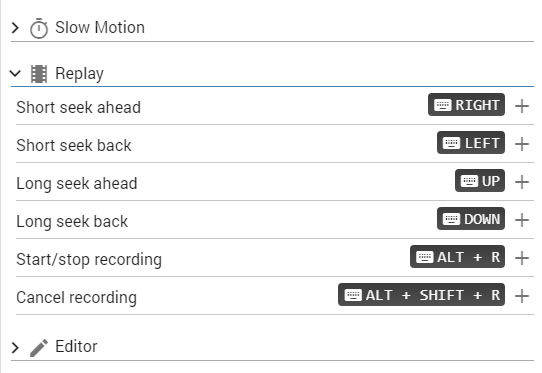The width and height of the screenshot is (542, 373).
Task: Edit the ALT + R recording binding
Action: click(x=457, y=257)
